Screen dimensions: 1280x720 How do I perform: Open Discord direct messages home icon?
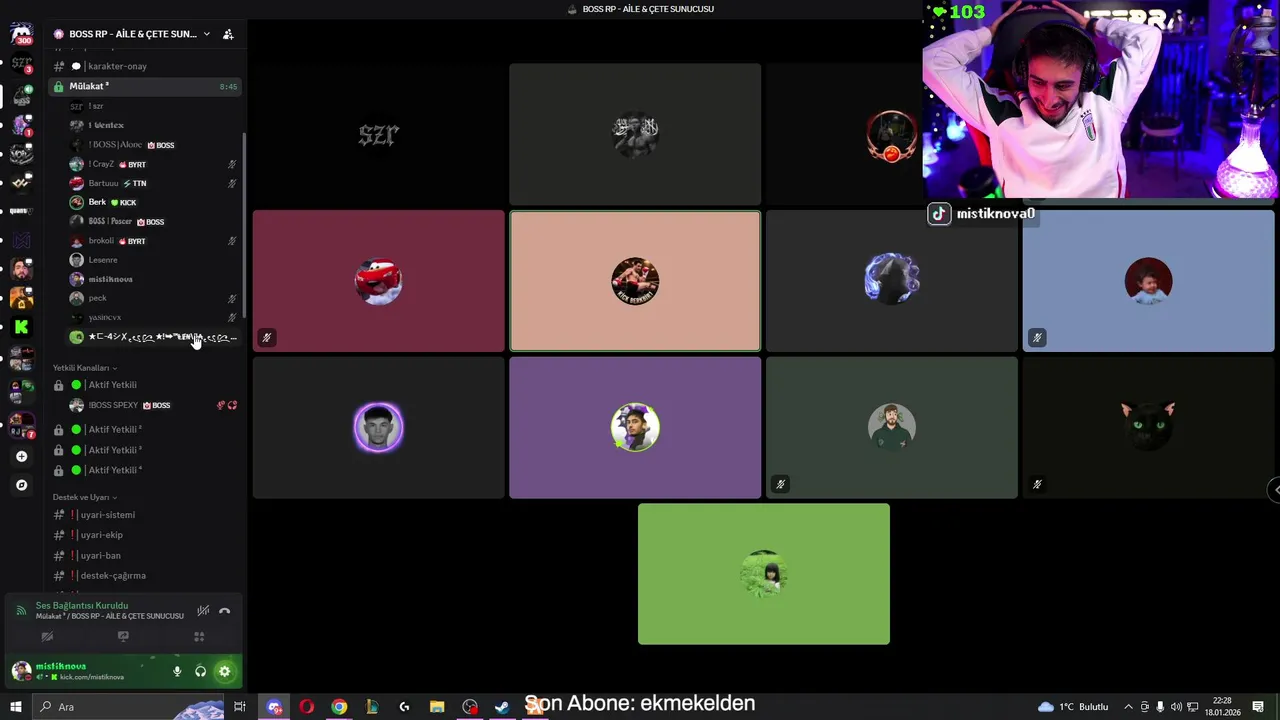(x=21, y=34)
